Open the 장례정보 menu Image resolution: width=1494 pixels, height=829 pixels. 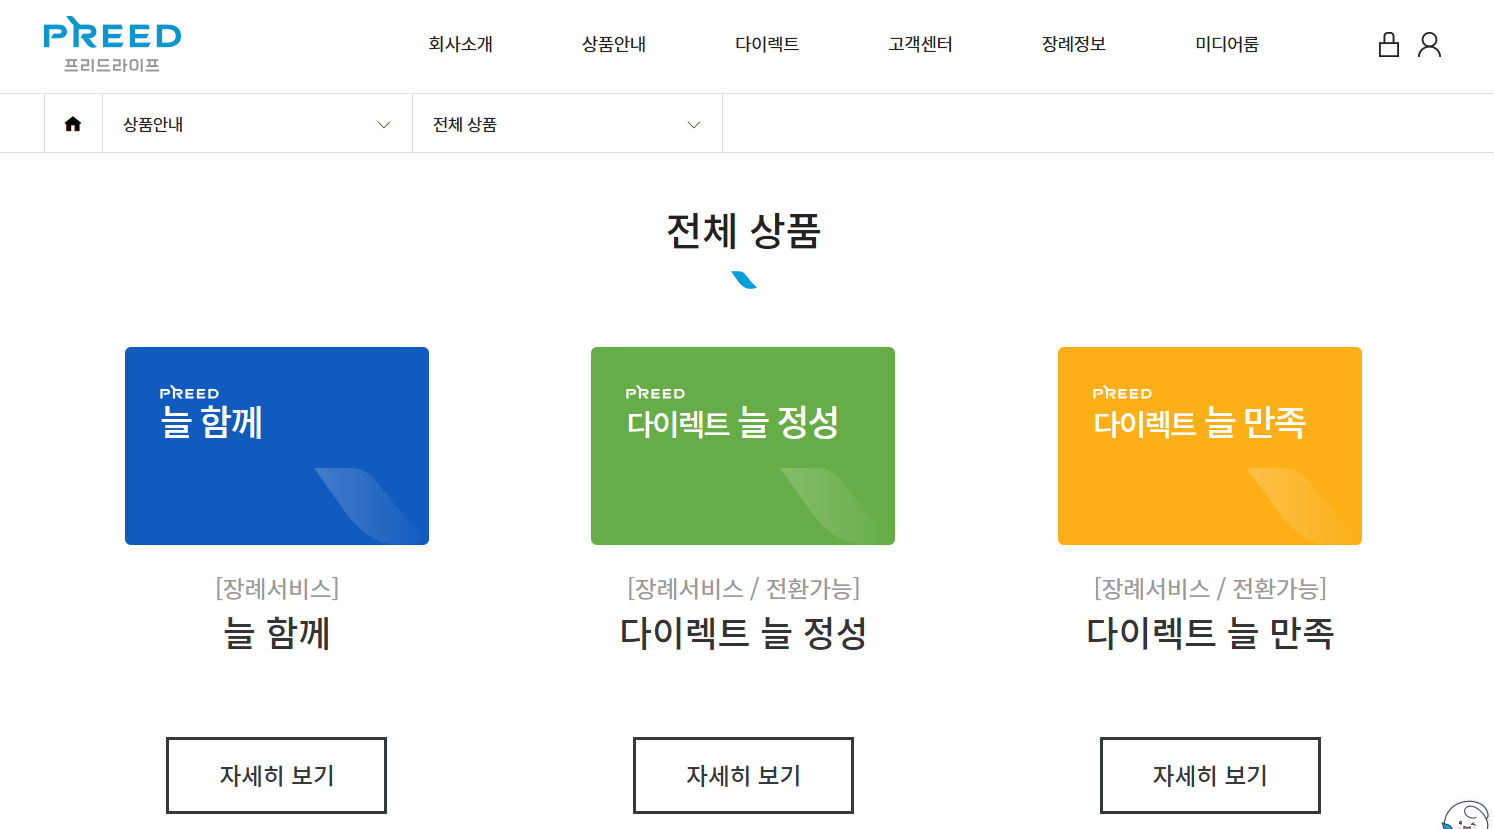1074,44
